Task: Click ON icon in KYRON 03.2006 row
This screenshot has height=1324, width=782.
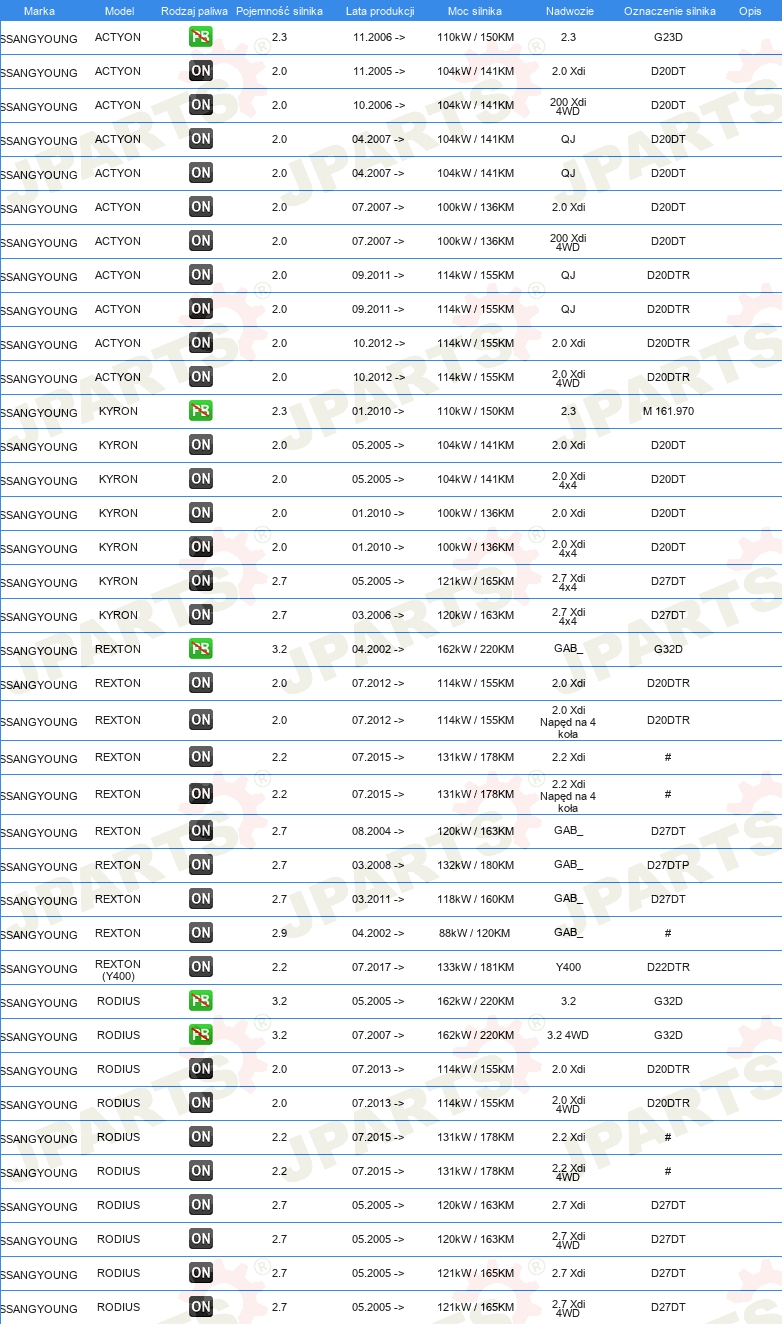Action: pyautogui.click(x=201, y=615)
